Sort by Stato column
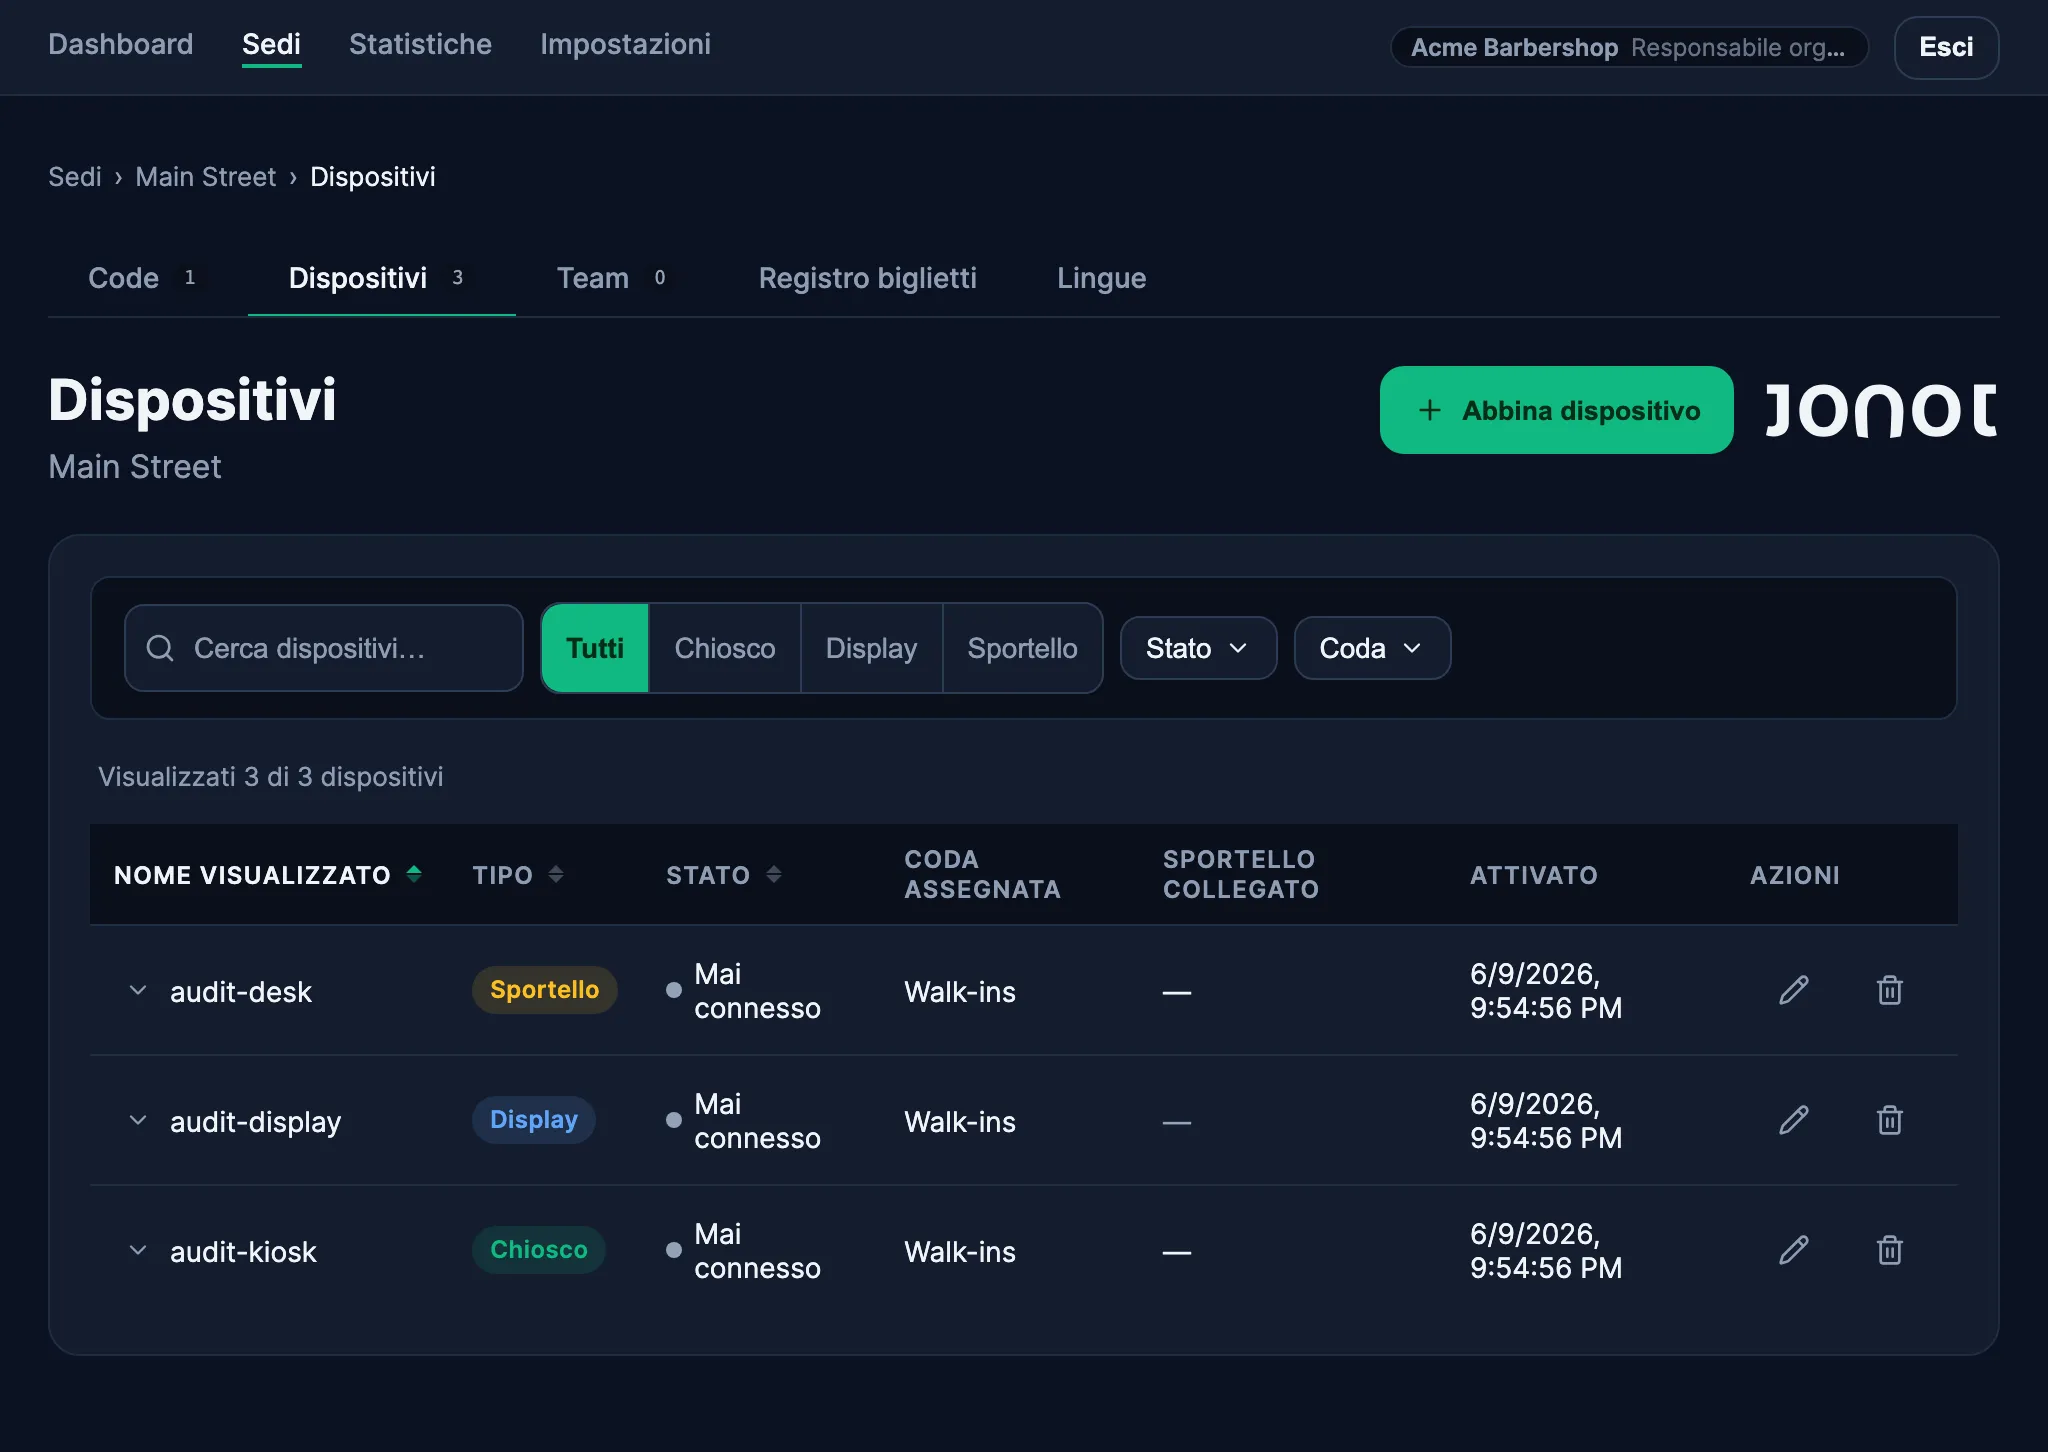 pyautogui.click(x=724, y=875)
